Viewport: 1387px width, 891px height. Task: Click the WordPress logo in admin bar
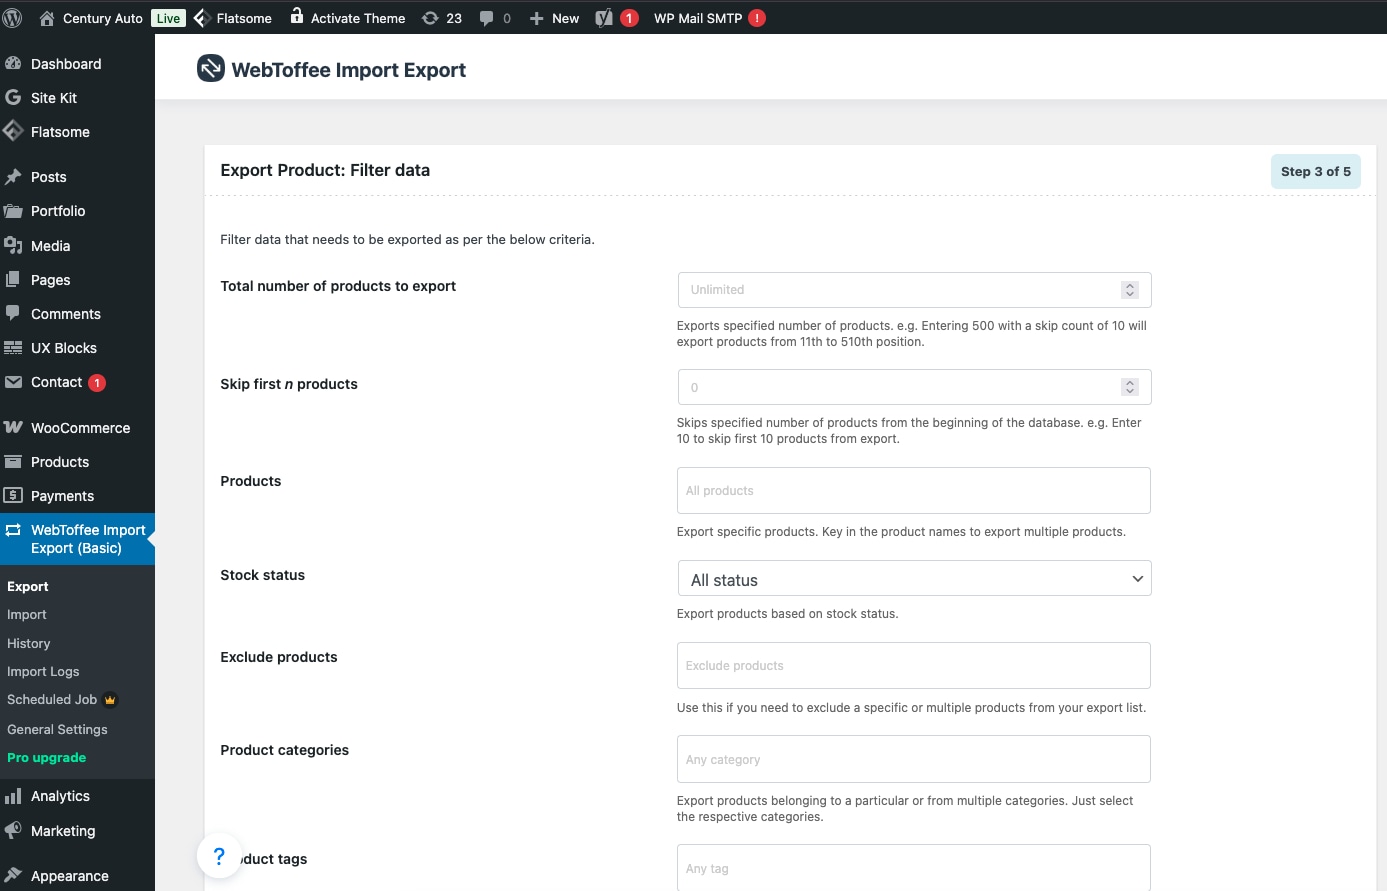pos(13,18)
